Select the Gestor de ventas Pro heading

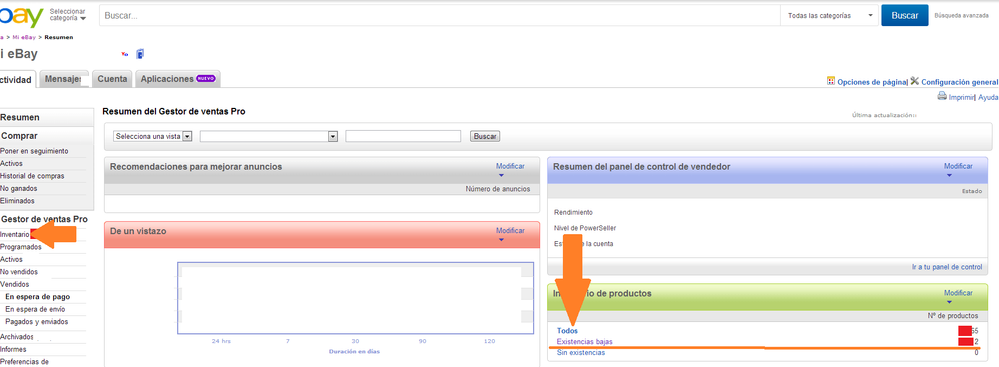(44, 219)
